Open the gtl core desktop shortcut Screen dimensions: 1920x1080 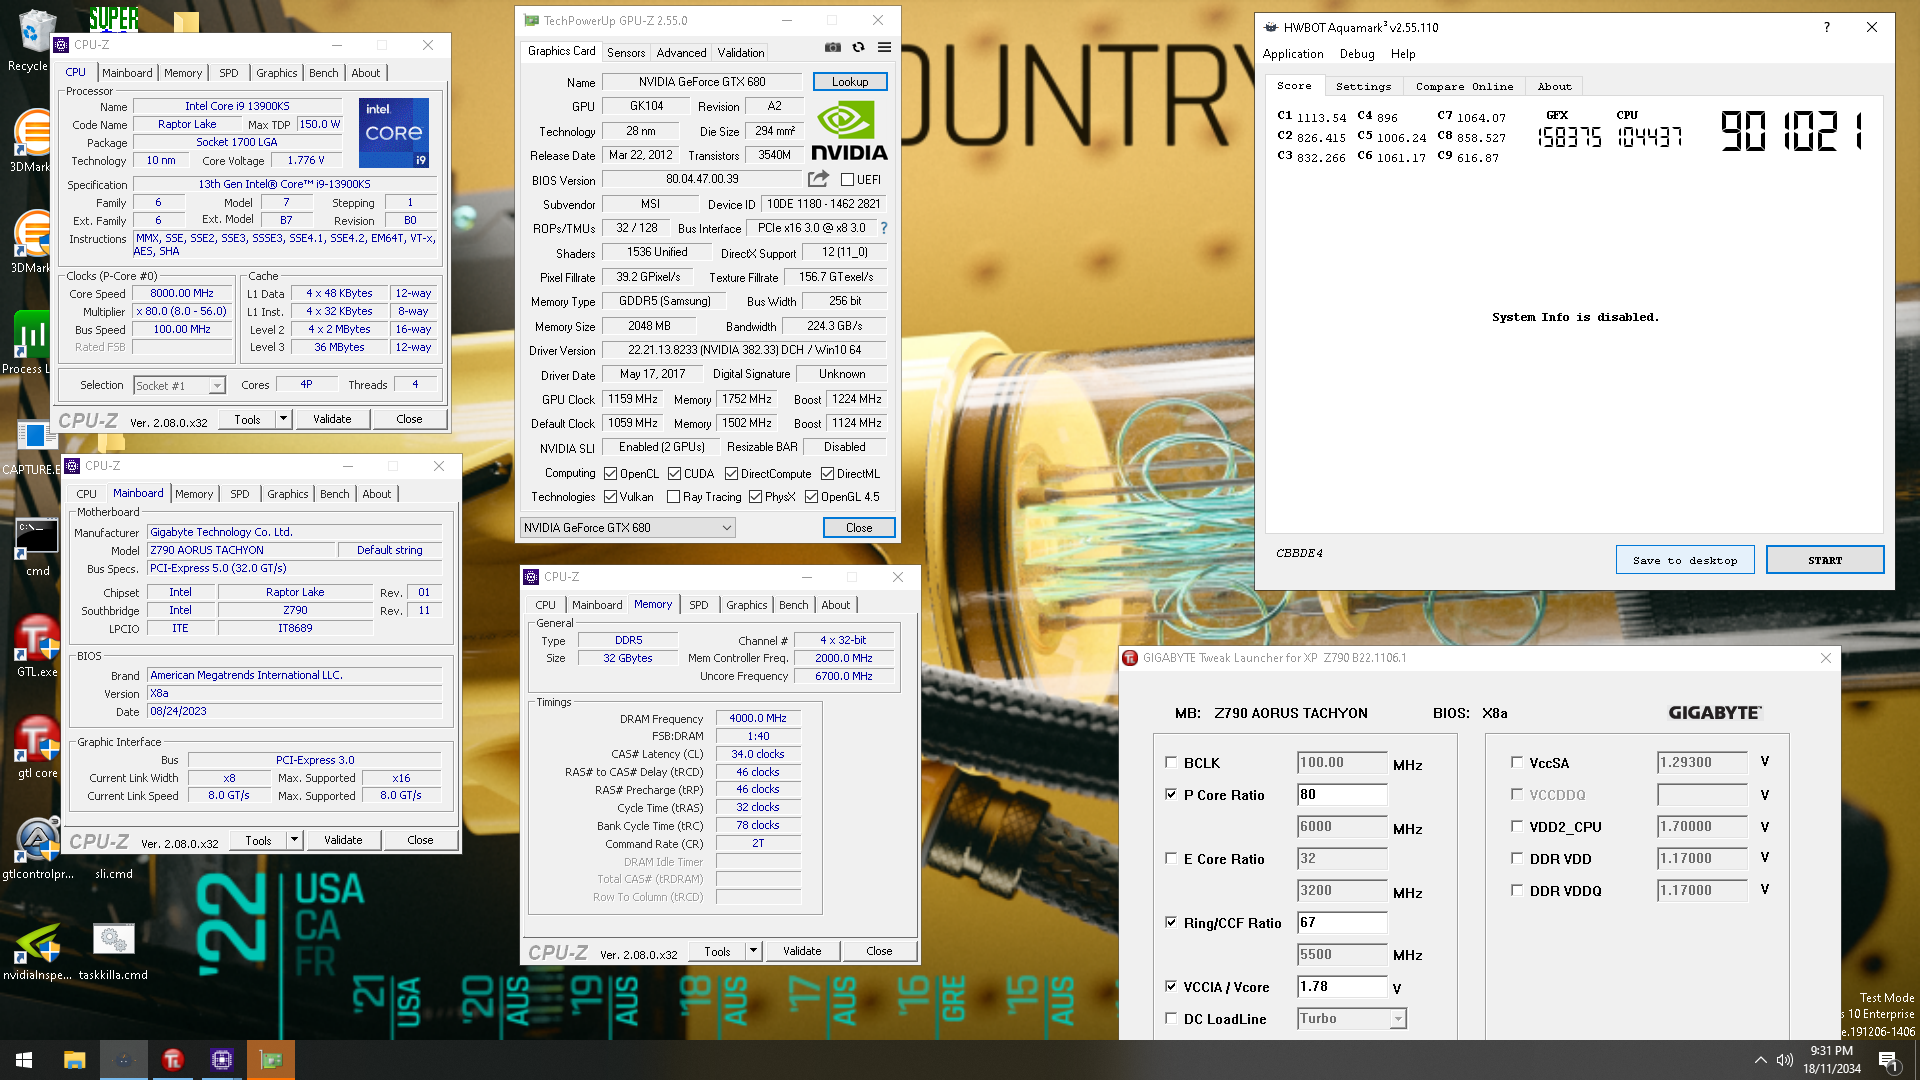point(36,748)
